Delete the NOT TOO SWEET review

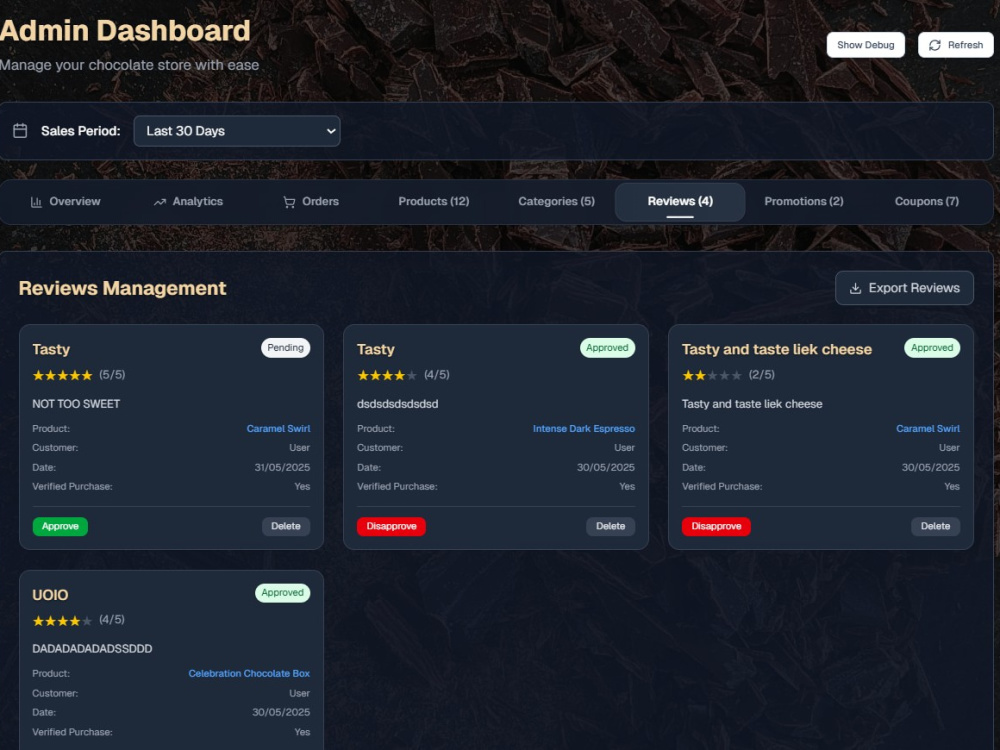[x=286, y=526]
